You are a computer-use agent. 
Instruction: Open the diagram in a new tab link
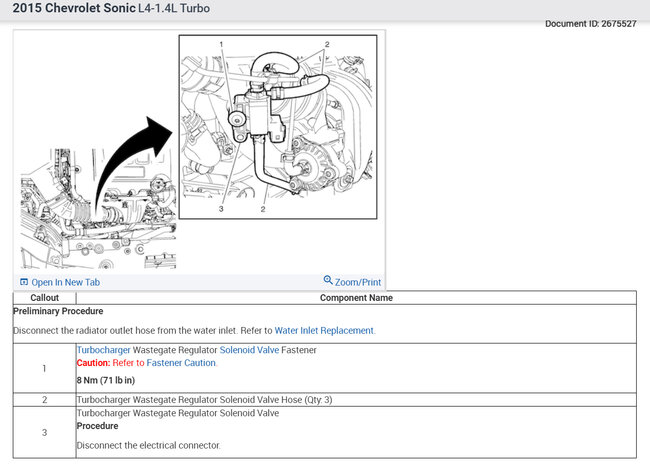click(65, 282)
